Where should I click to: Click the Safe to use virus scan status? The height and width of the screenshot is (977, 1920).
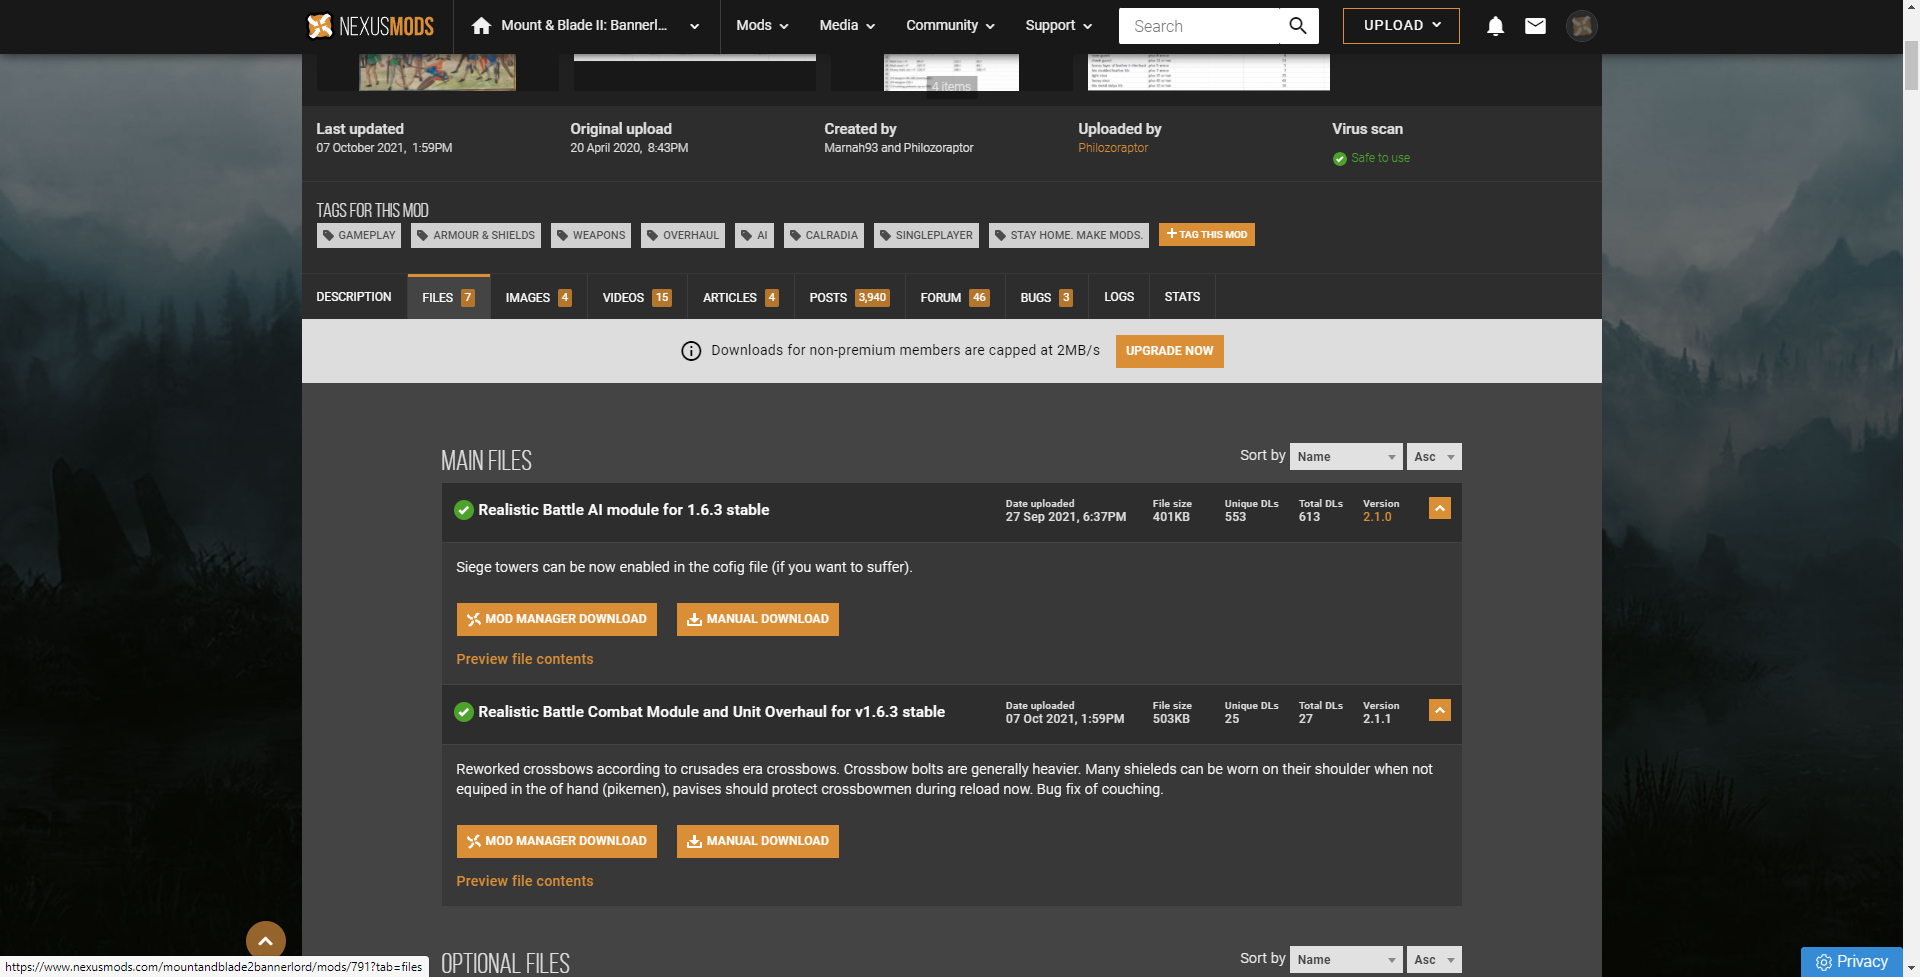tap(1371, 158)
